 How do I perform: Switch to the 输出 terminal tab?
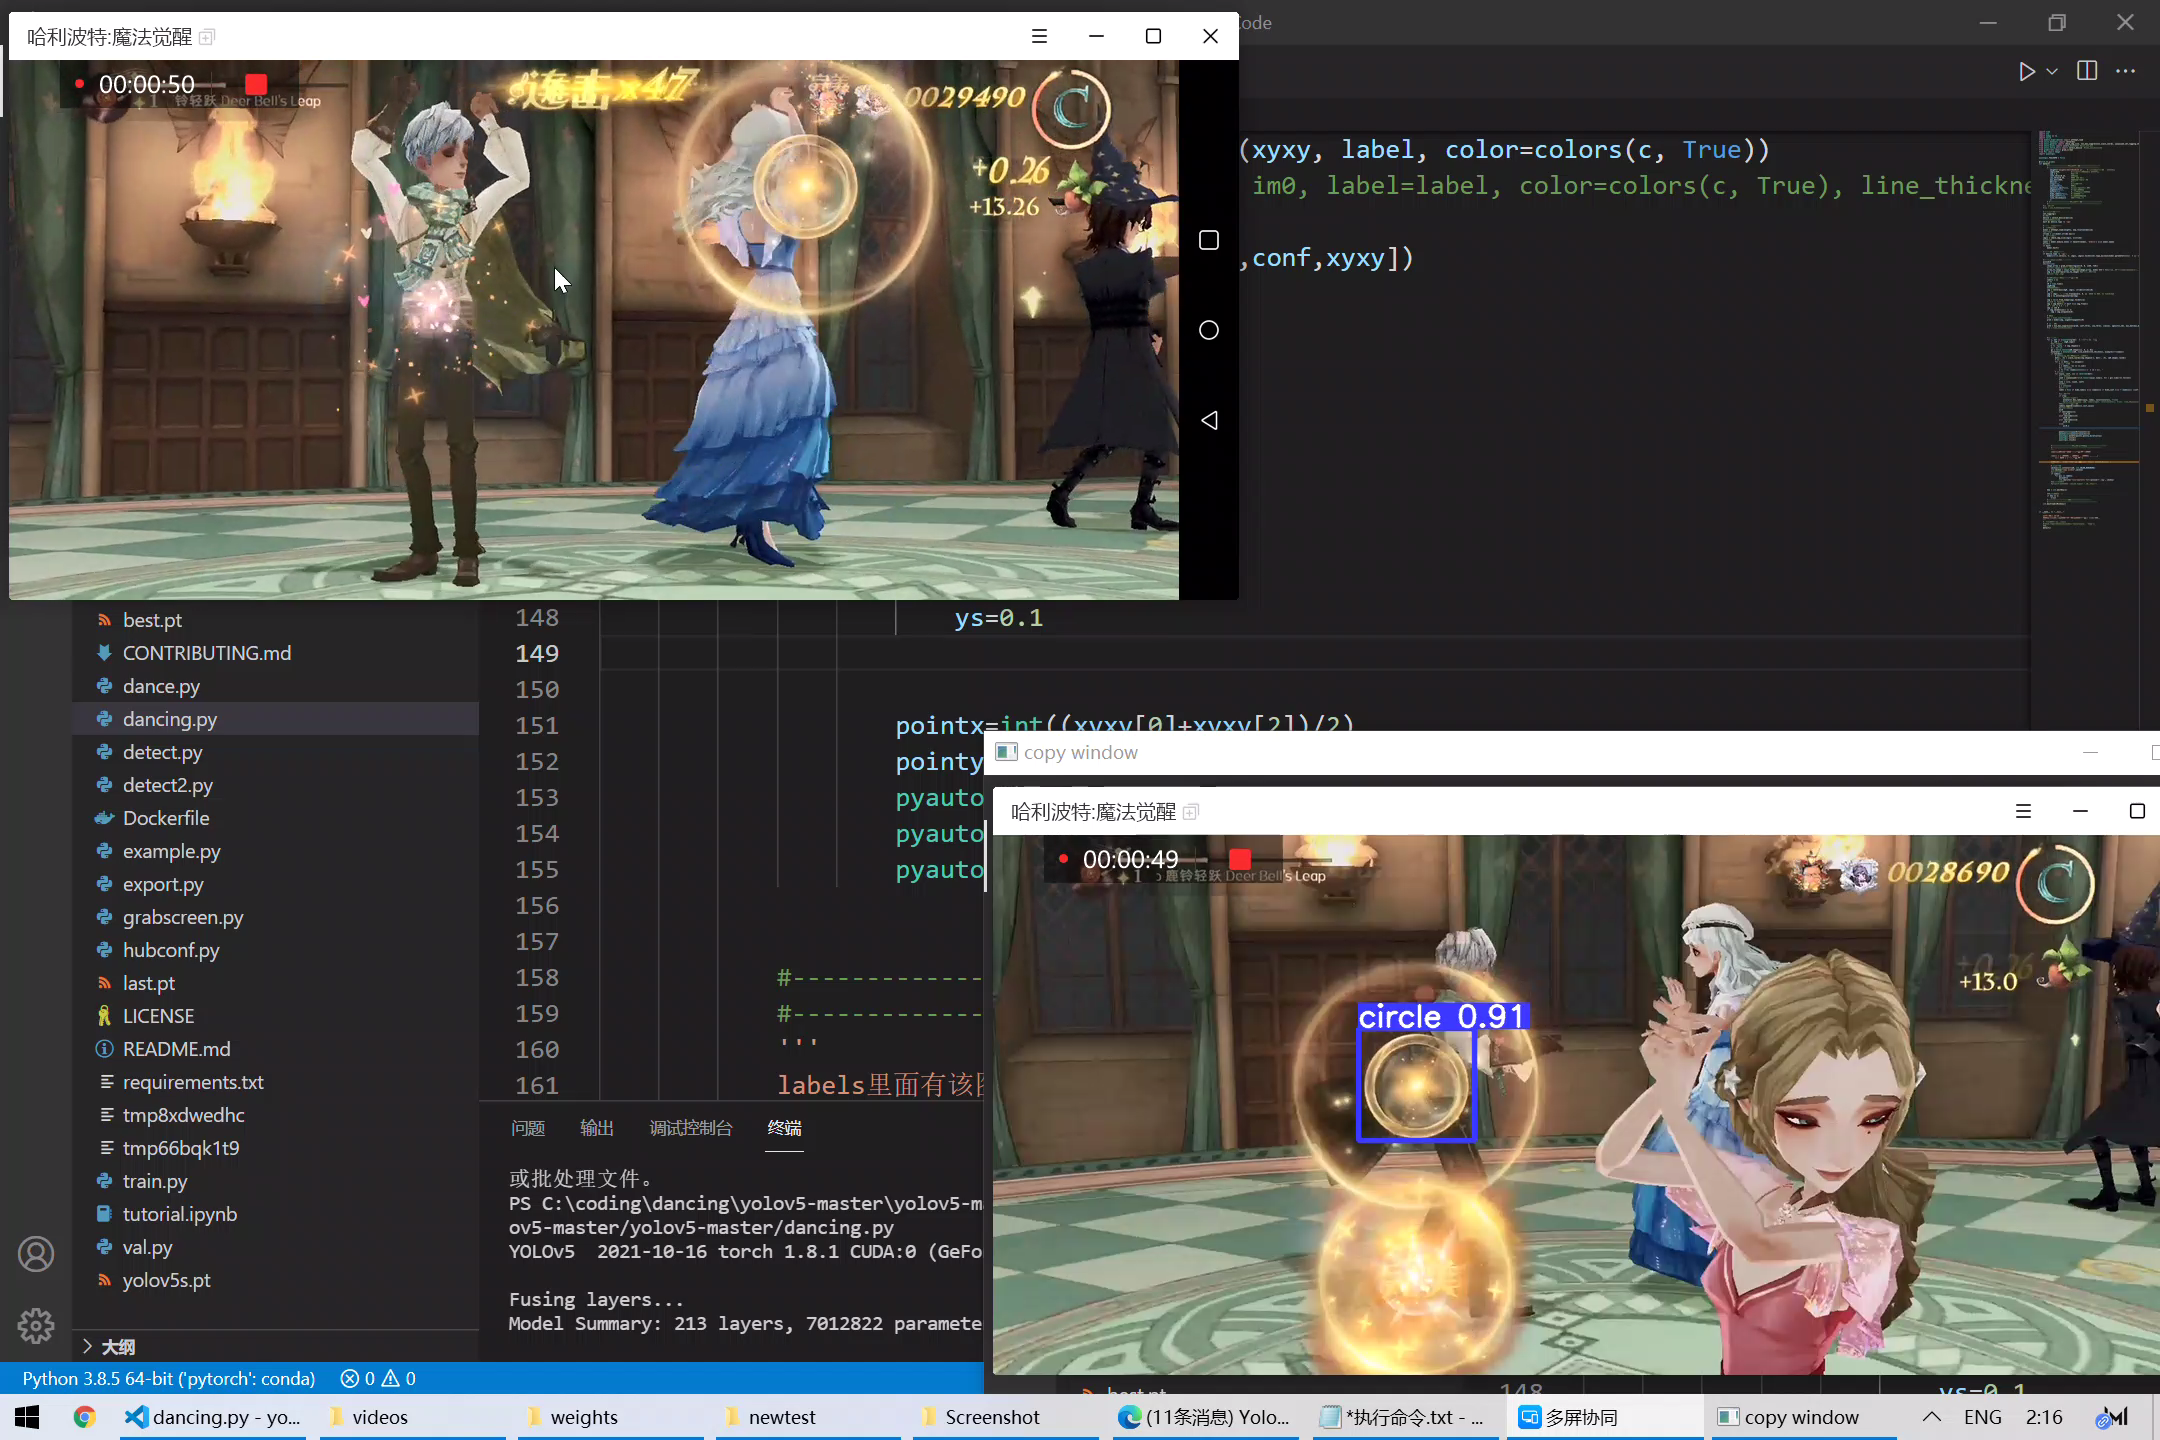(x=596, y=1128)
